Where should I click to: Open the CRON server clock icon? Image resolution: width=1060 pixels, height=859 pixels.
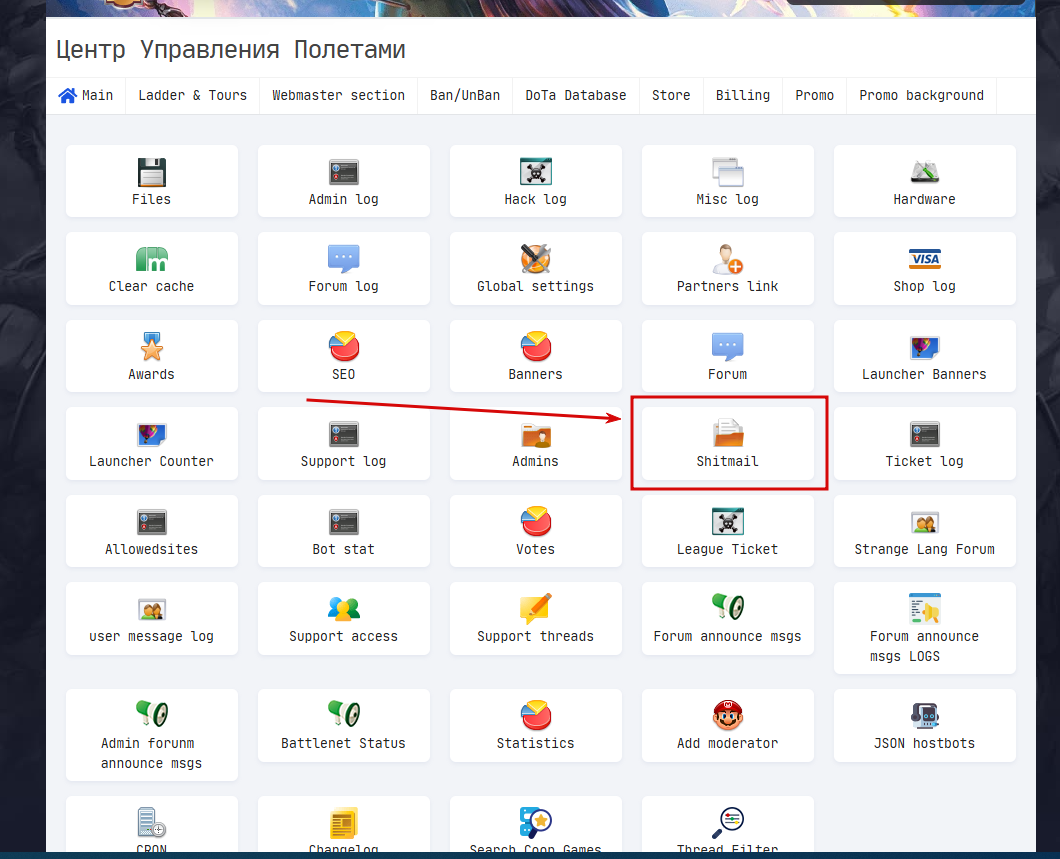[x=151, y=823]
